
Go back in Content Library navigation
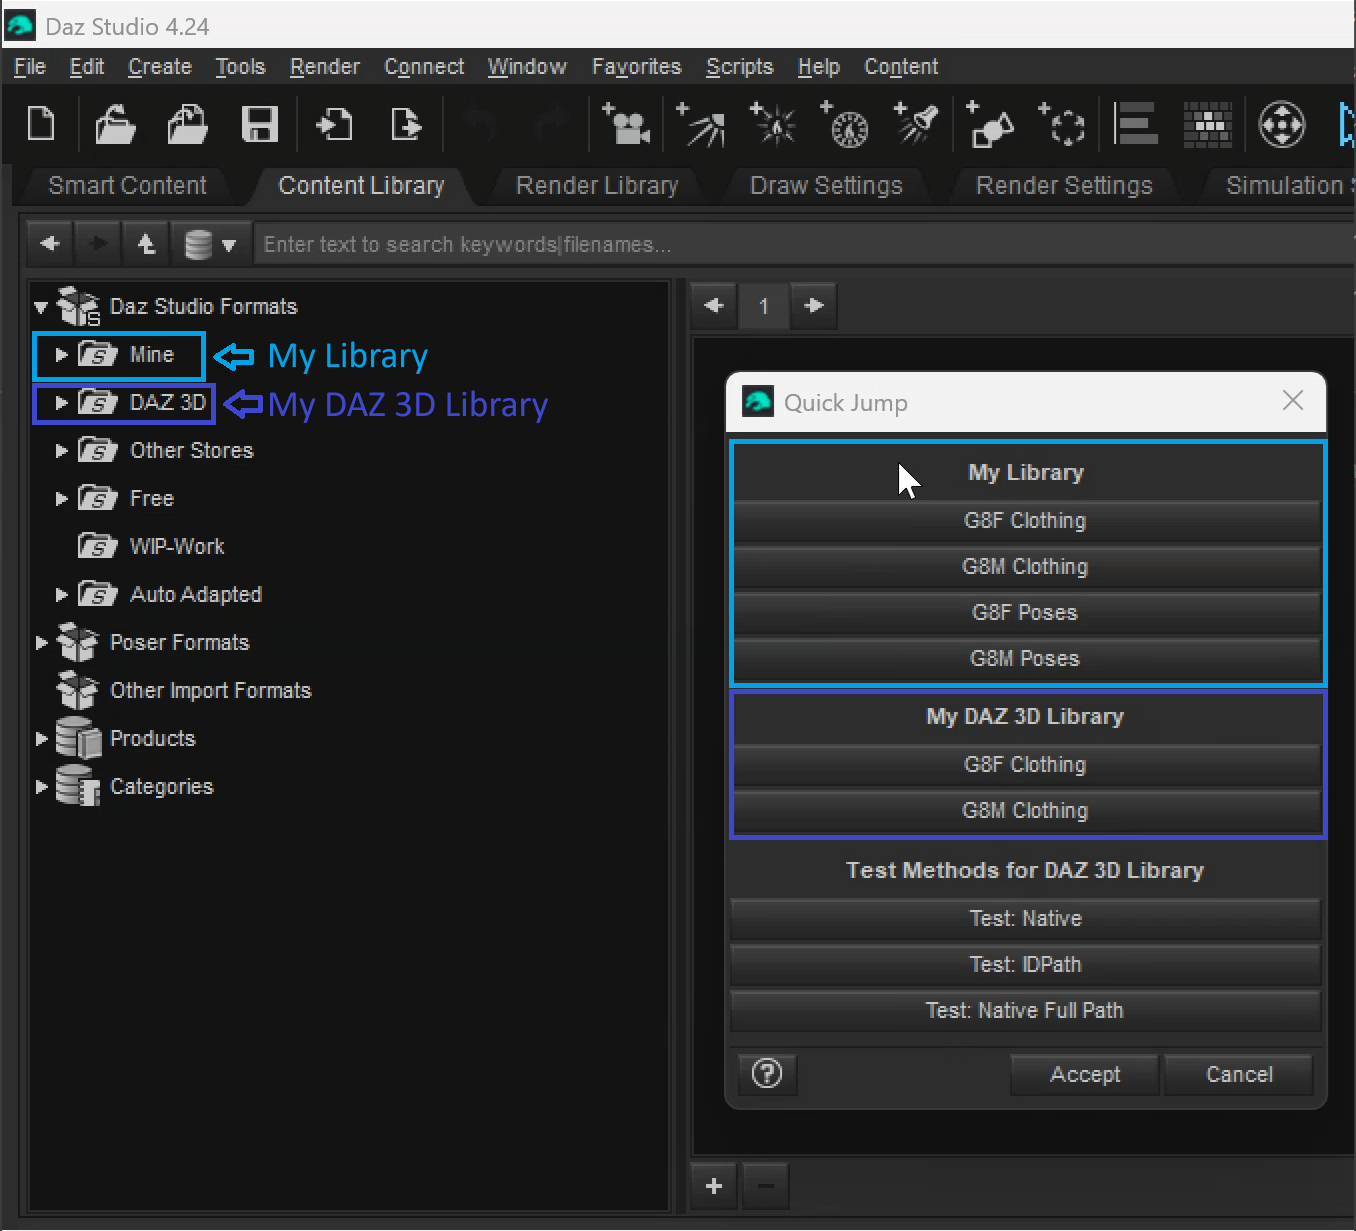tap(50, 244)
